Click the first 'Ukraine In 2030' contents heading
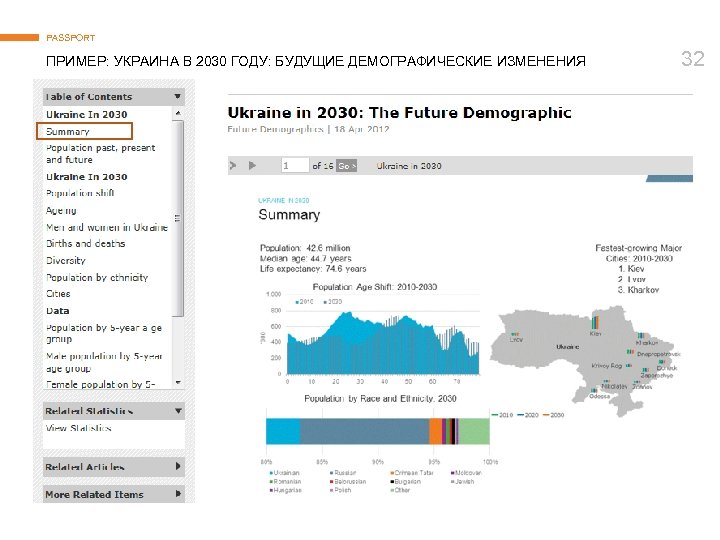This screenshot has height=540, width=720. (x=86, y=114)
